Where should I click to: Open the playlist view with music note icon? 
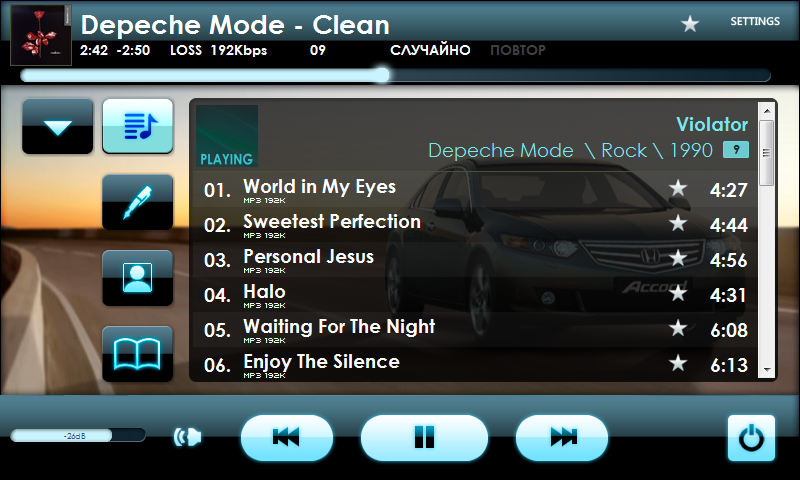(x=138, y=126)
